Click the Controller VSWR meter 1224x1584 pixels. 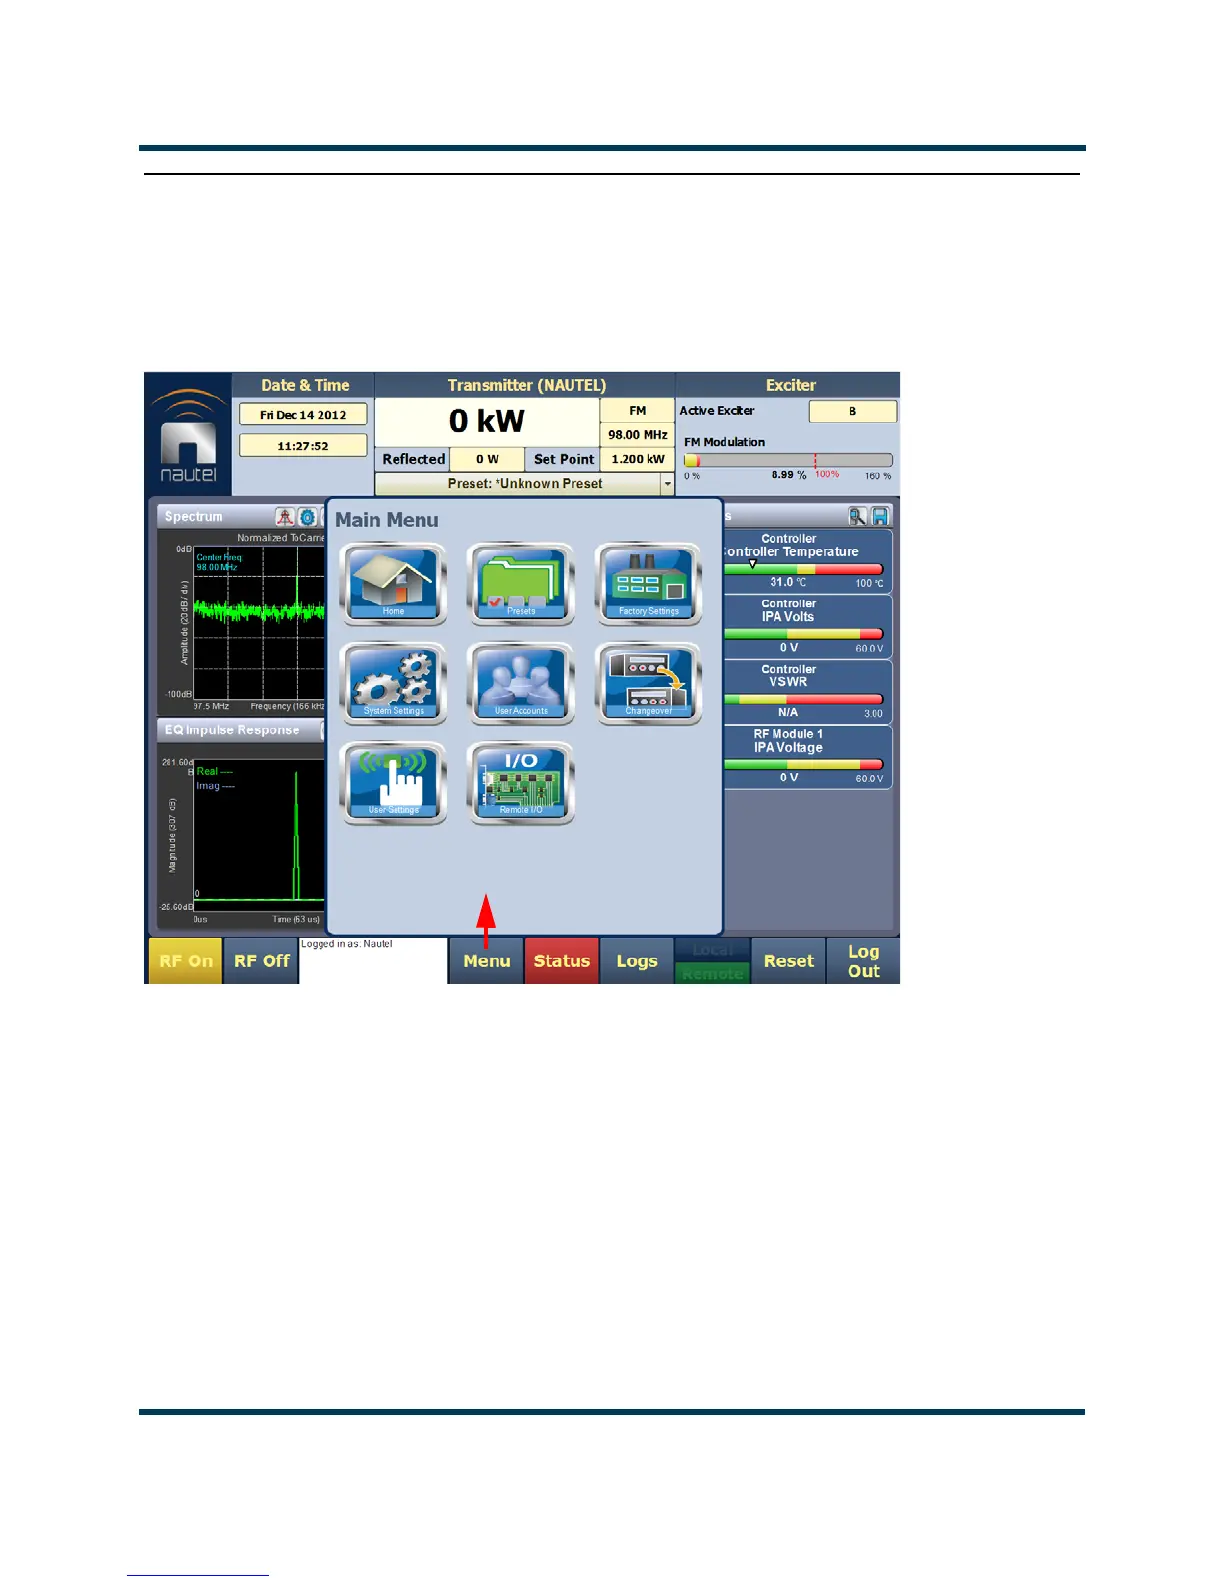click(x=807, y=692)
